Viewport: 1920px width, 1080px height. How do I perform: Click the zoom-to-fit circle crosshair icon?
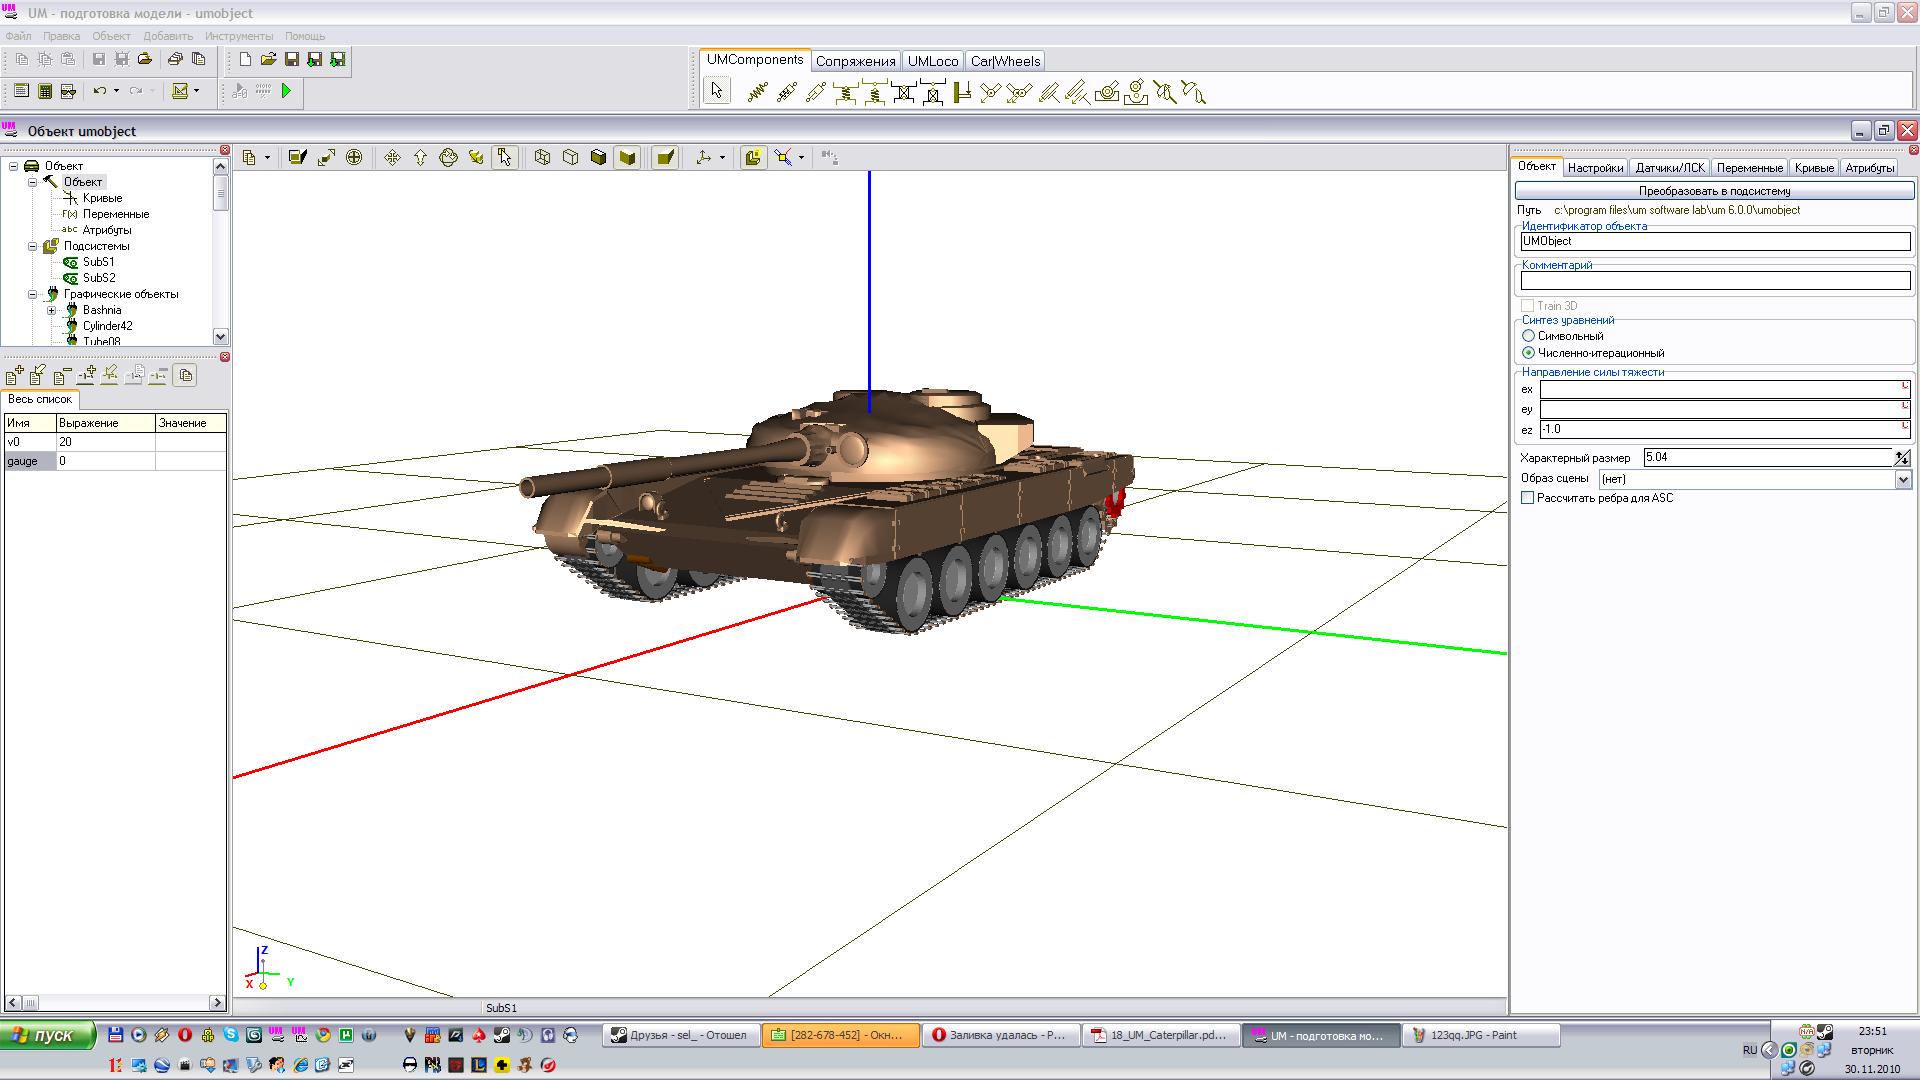[x=354, y=157]
